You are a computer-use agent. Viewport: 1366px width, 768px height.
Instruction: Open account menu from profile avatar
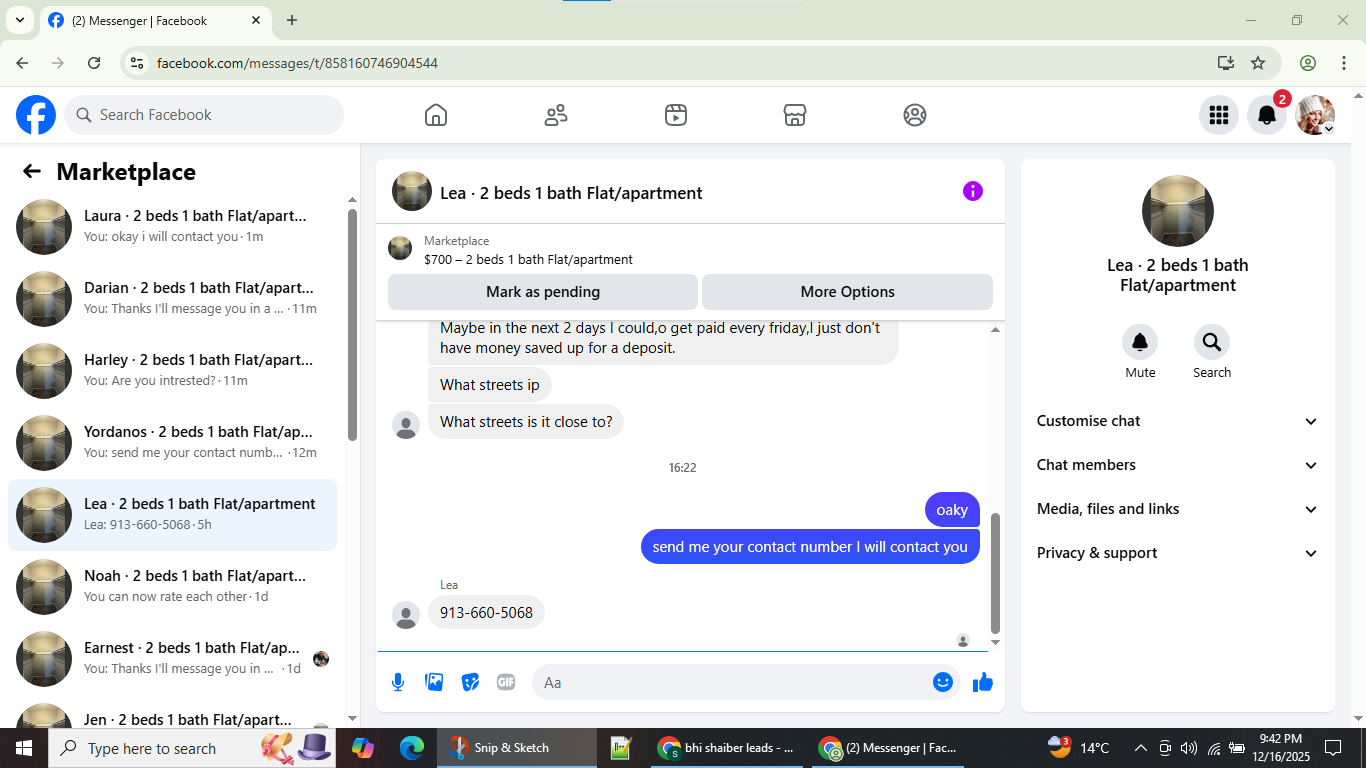tap(1315, 115)
